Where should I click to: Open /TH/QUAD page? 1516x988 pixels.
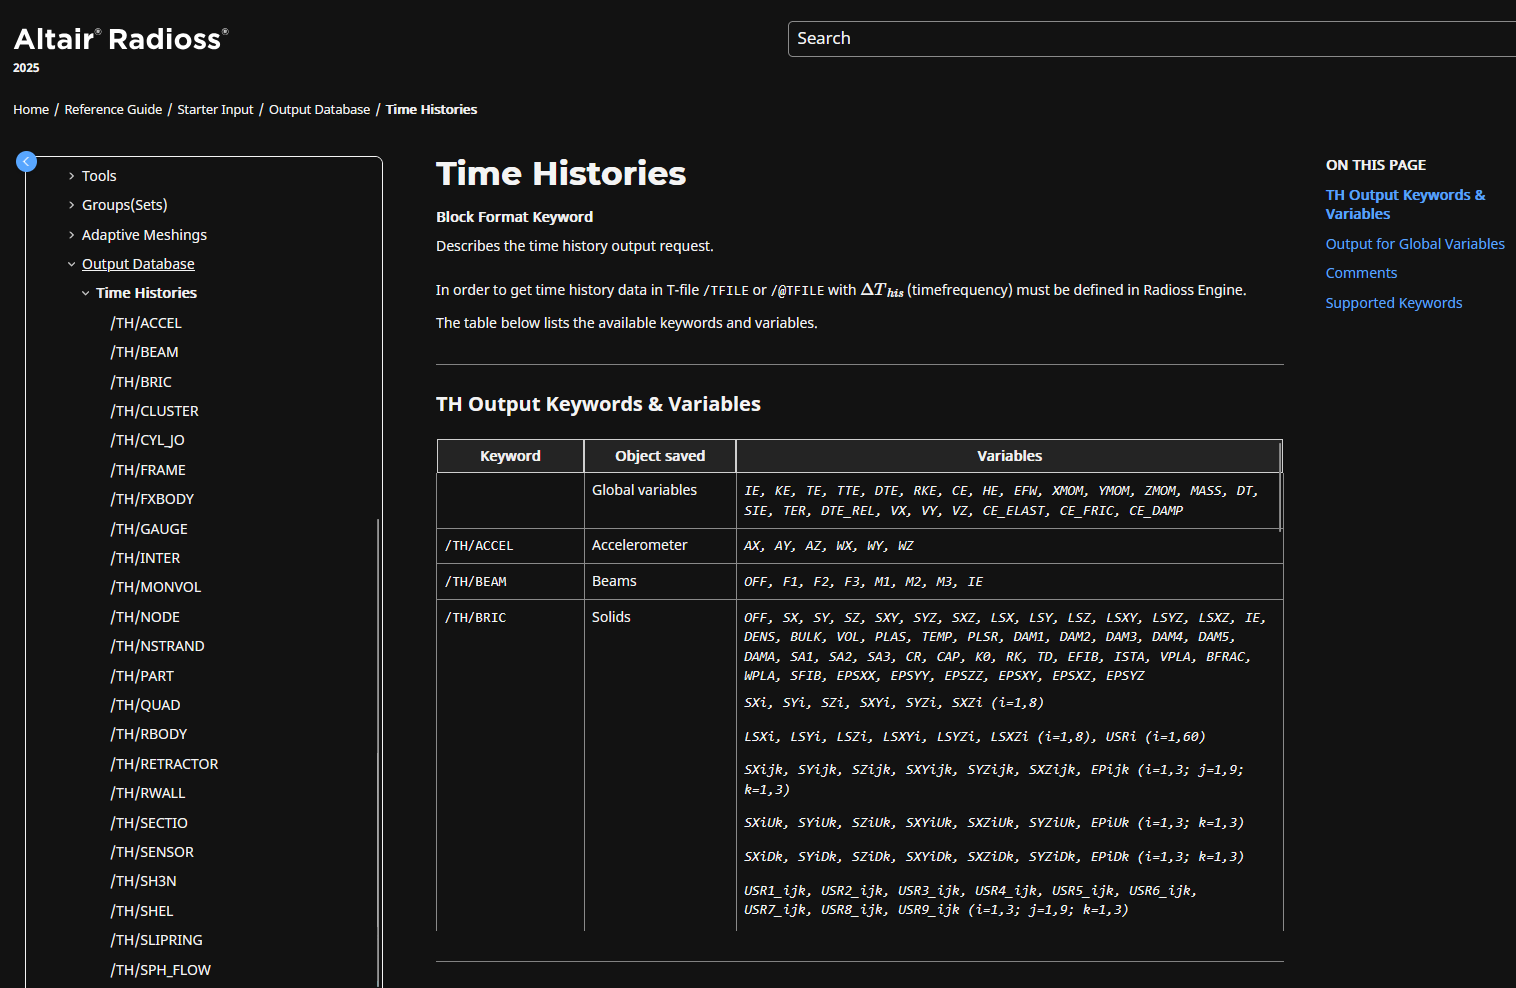(145, 705)
